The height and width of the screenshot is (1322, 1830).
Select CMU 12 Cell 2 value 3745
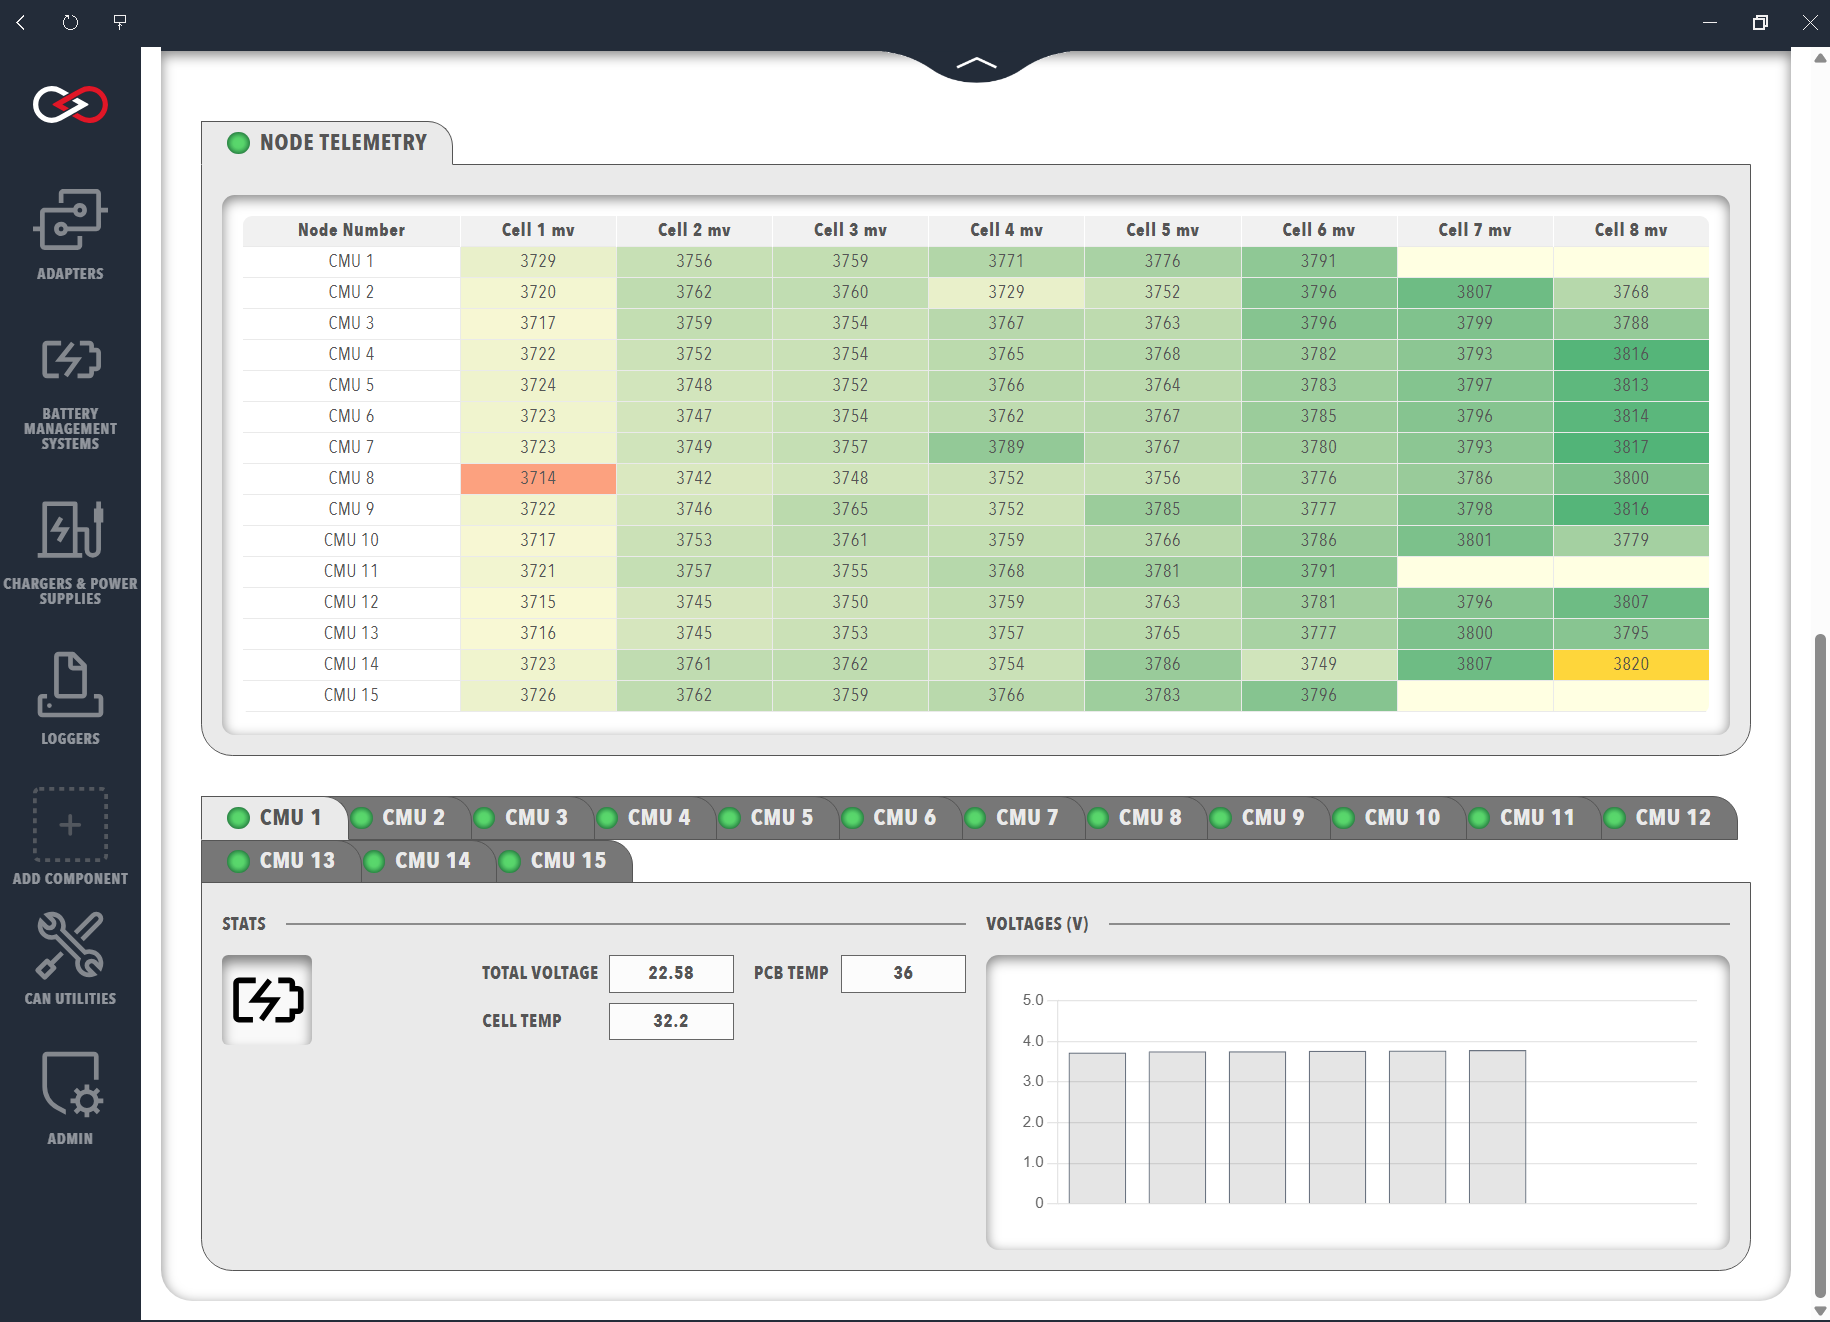694,602
